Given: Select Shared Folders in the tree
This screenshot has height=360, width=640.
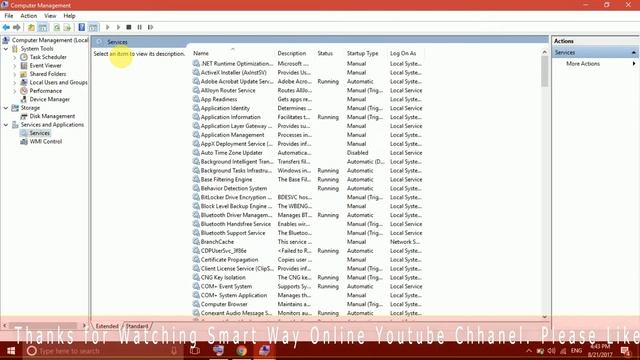Looking at the screenshot, I should tap(48, 74).
